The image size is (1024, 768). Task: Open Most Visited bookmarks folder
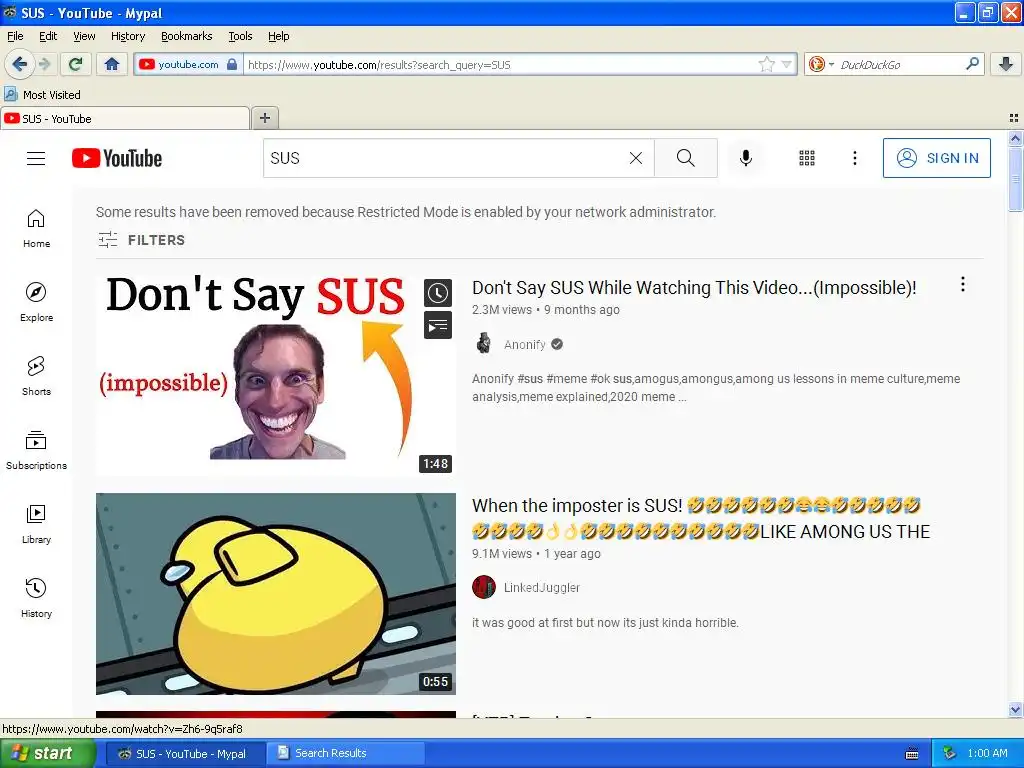tap(43, 95)
